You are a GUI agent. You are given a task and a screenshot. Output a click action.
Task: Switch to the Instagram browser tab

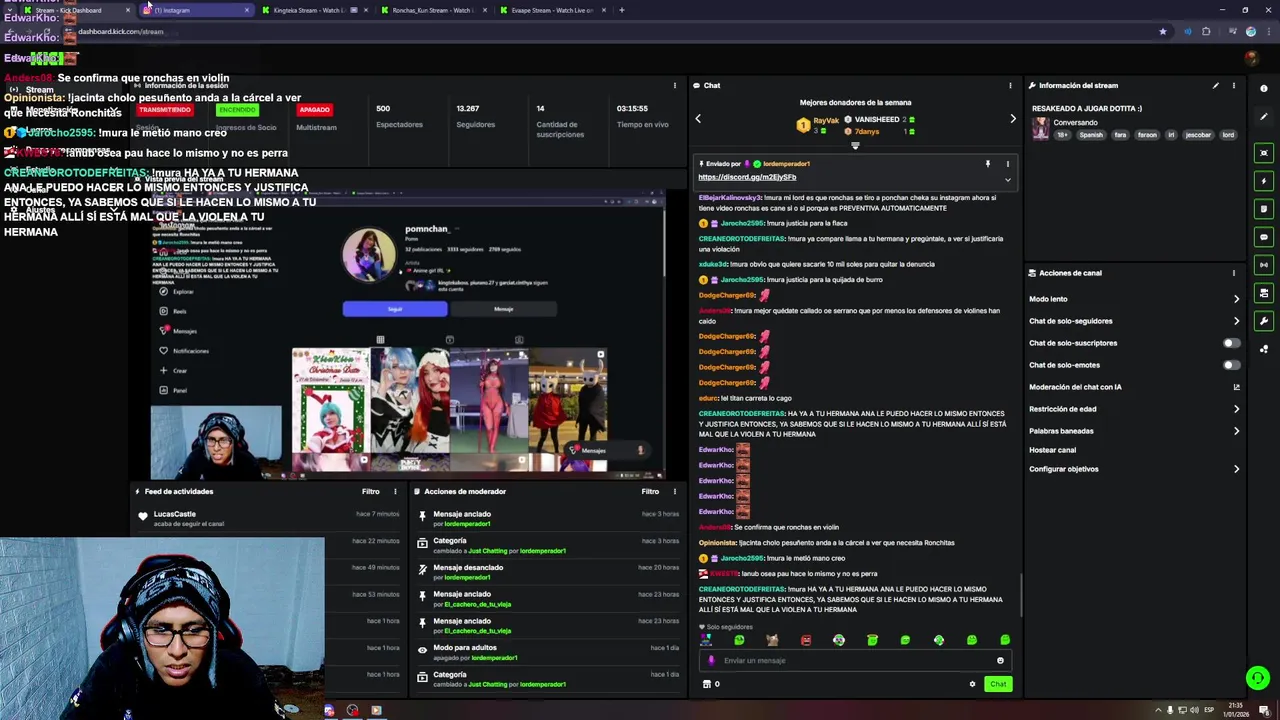196,10
